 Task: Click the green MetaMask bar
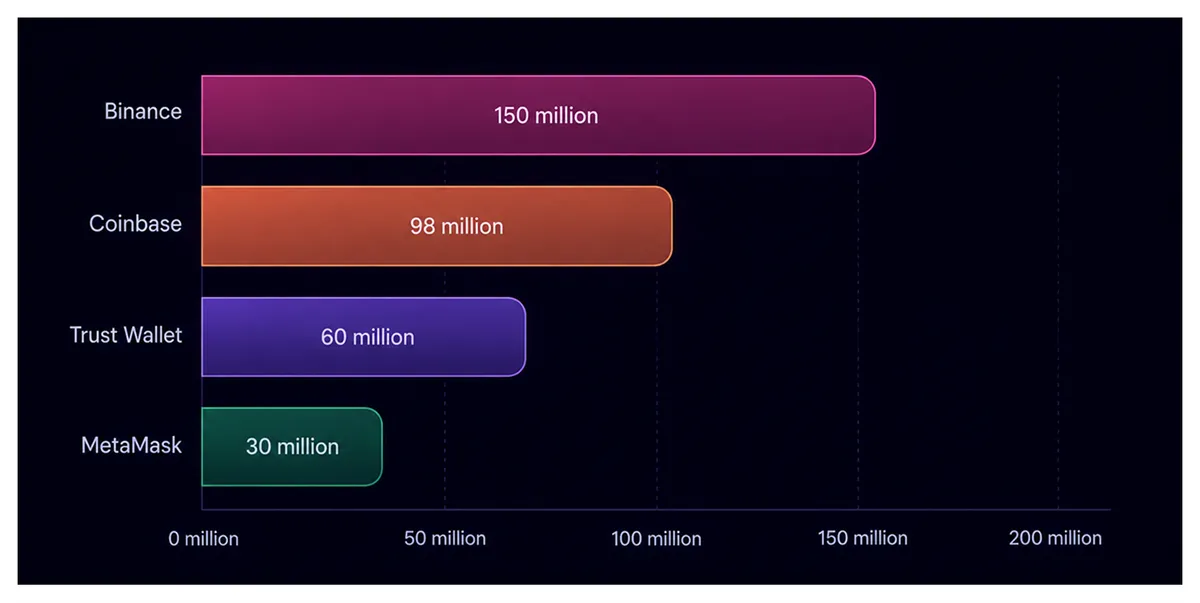pos(292,447)
